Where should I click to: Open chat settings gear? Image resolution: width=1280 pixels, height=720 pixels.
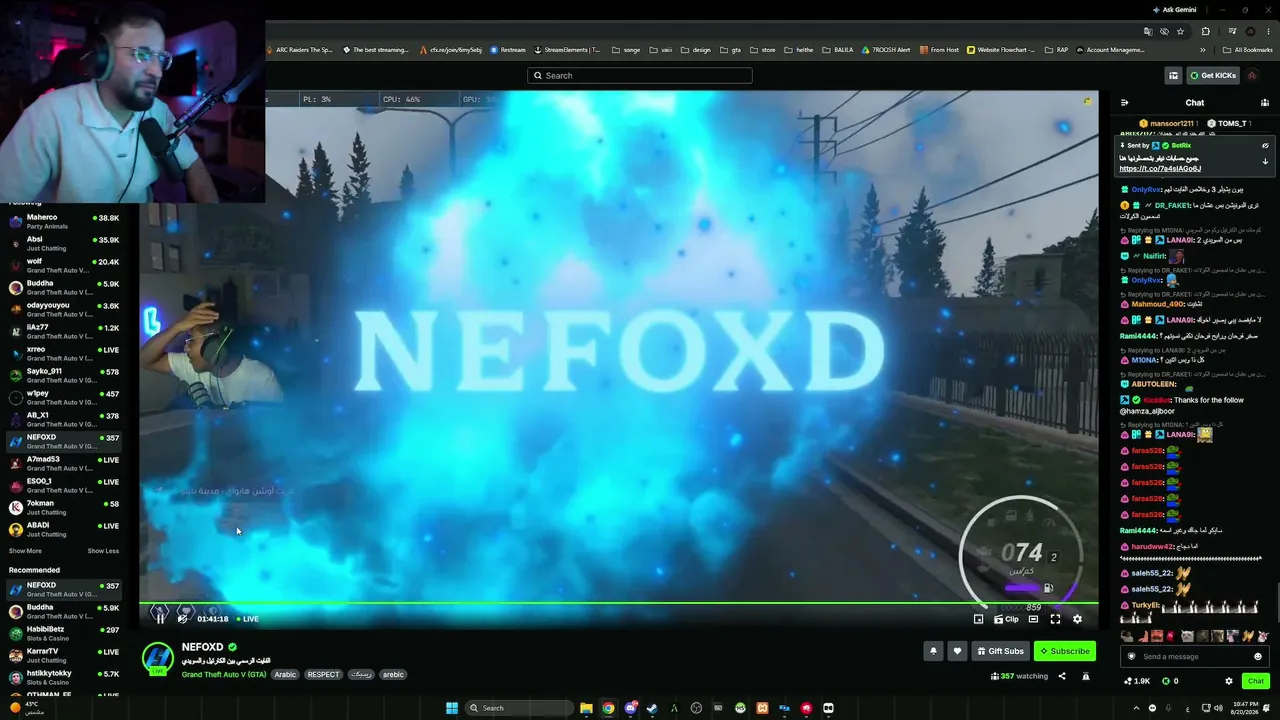pos(1229,681)
